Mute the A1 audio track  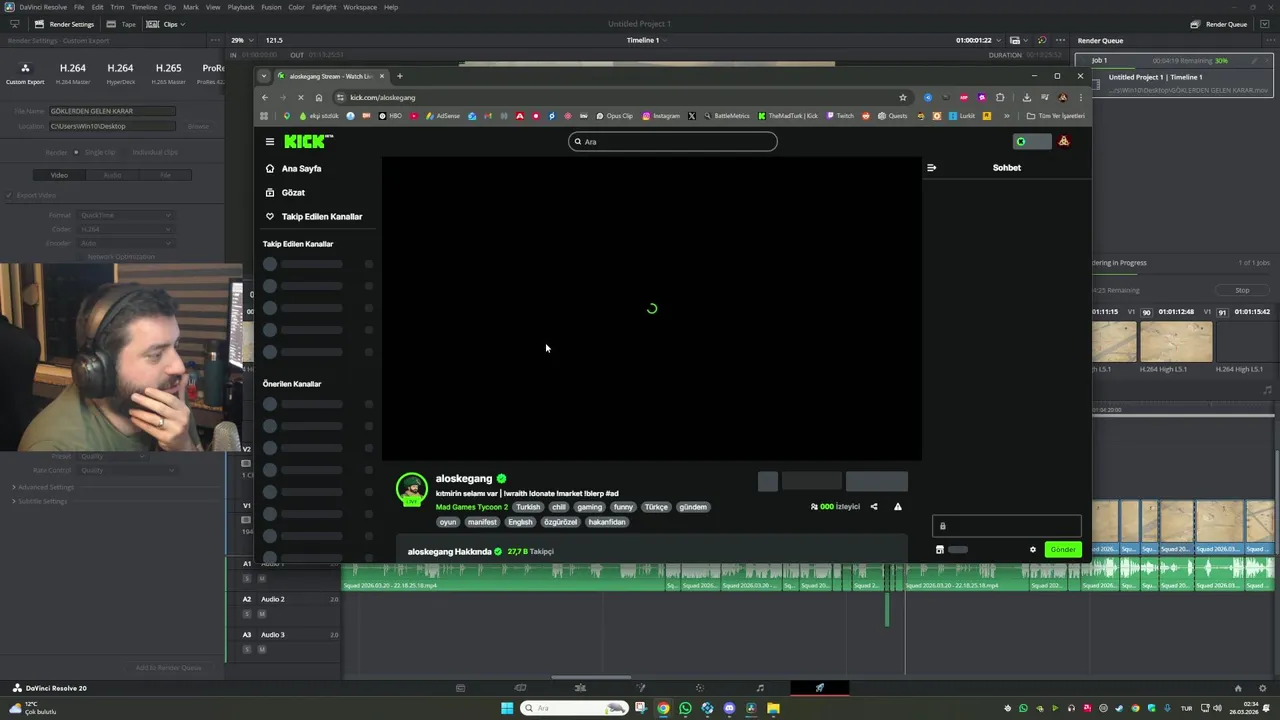(262, 578)
